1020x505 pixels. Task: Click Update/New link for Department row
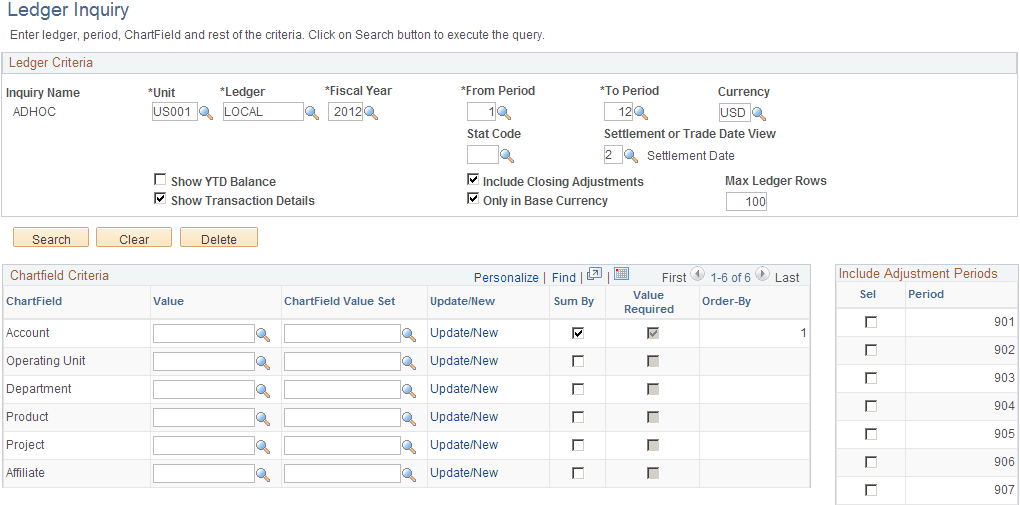point(464,389)
